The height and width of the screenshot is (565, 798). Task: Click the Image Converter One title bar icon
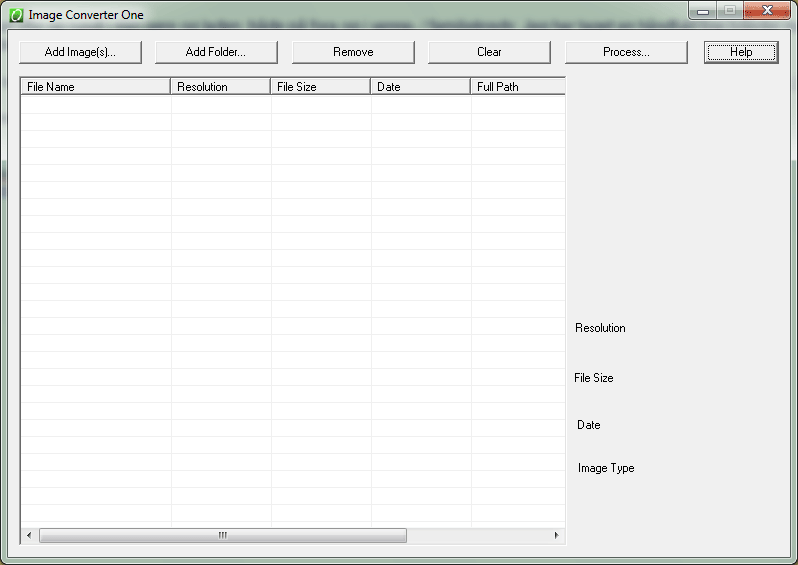point(17,15)
